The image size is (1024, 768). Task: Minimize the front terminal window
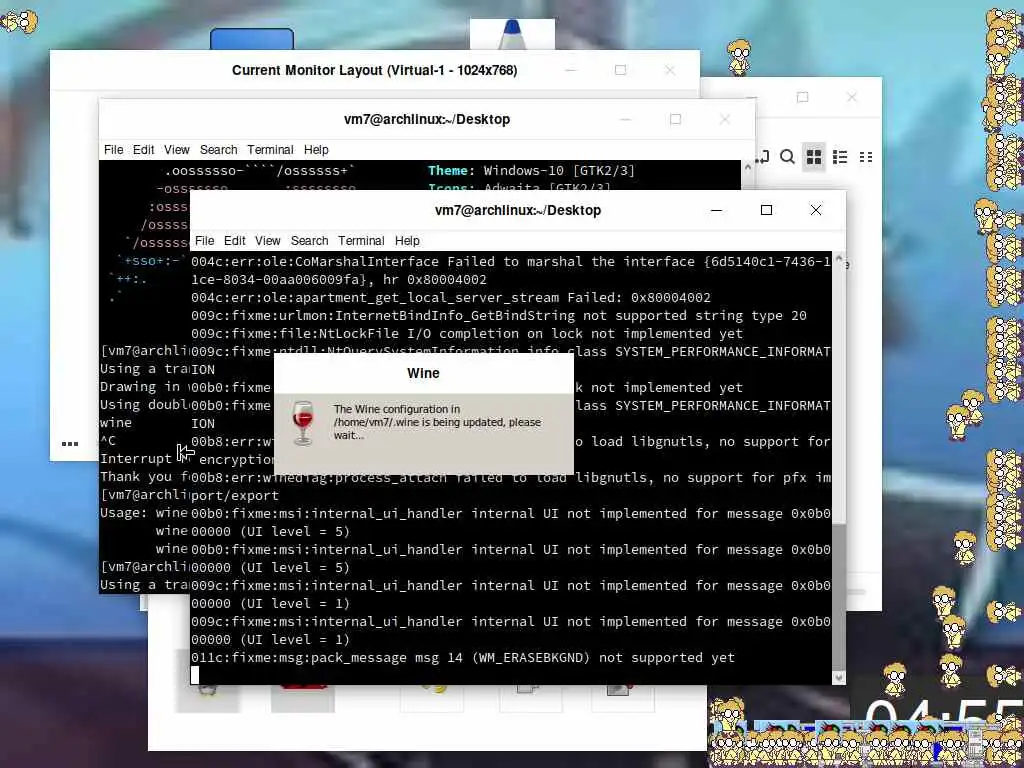[716, 210]
